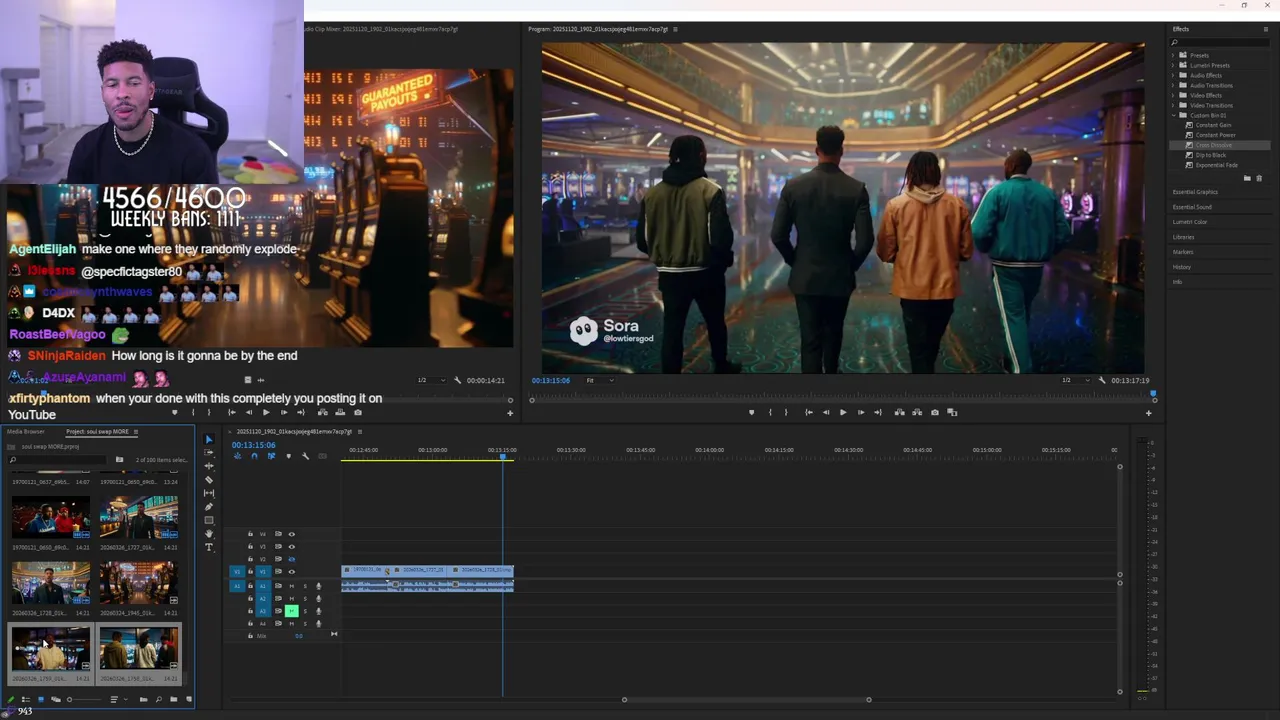Viewport: 1280px width, 720px height.
Task: Select the Slip tool
Action: click(209, 493)
